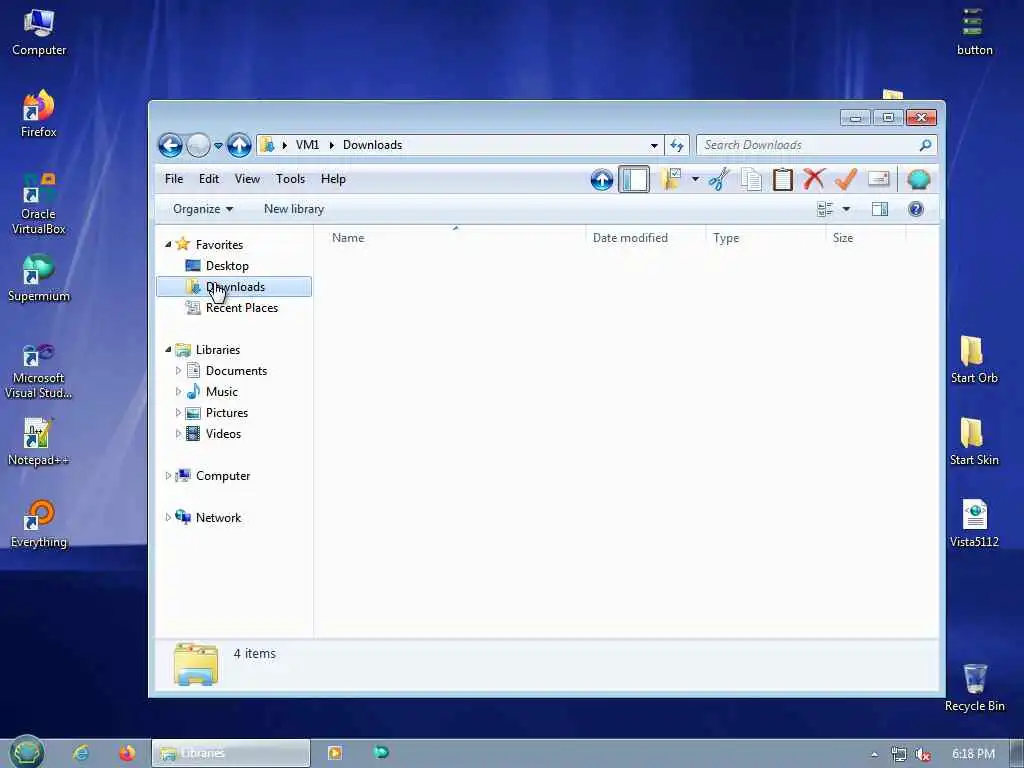The width and height of the screenshot is (1024, 768).
Task: Open the Organize dropdown
Action: [202, 209]
